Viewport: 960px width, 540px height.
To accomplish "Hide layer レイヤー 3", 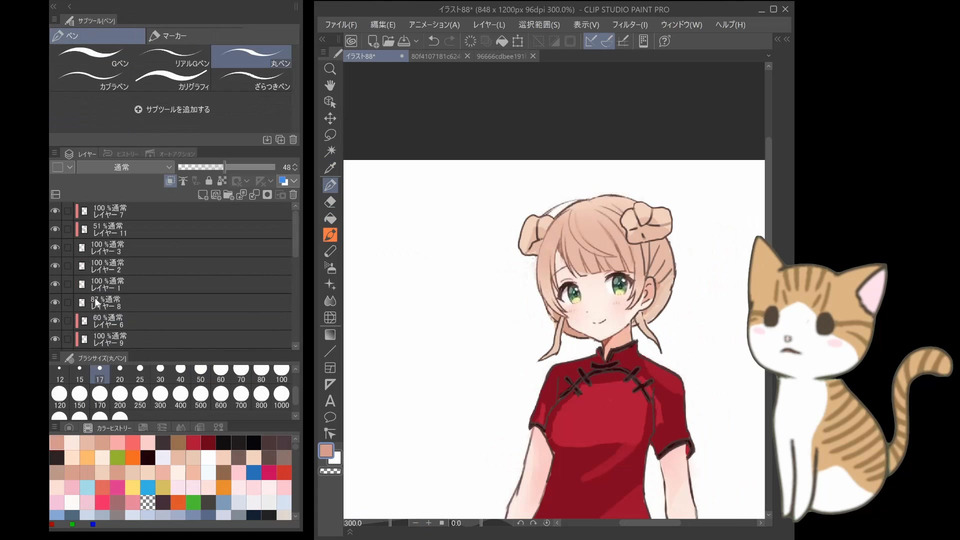I will [55, 248].
